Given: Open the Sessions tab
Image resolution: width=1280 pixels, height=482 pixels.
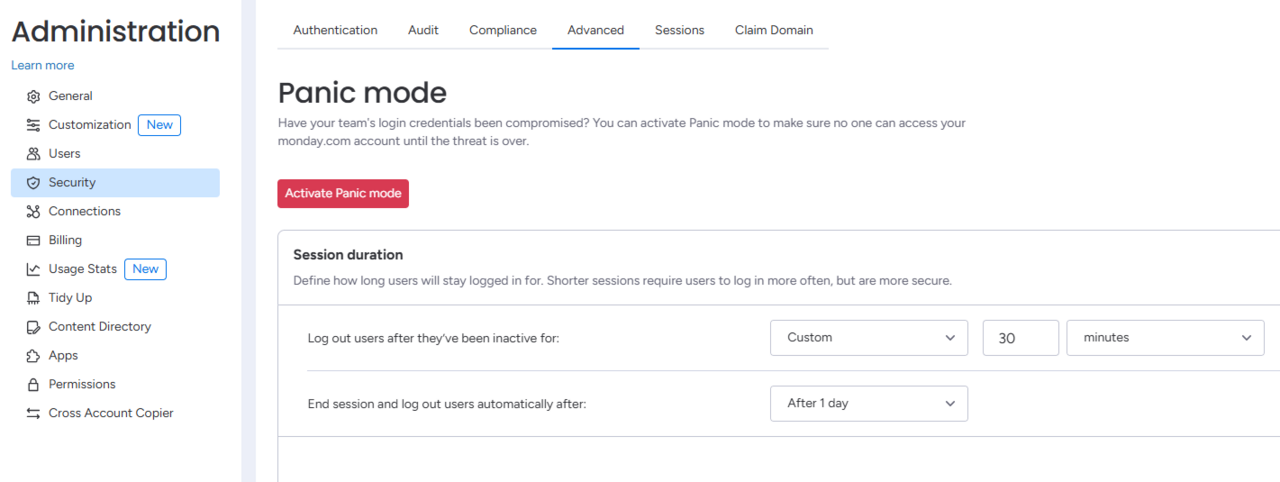Looking at the screenshot, I should click(x=680, y=30).
